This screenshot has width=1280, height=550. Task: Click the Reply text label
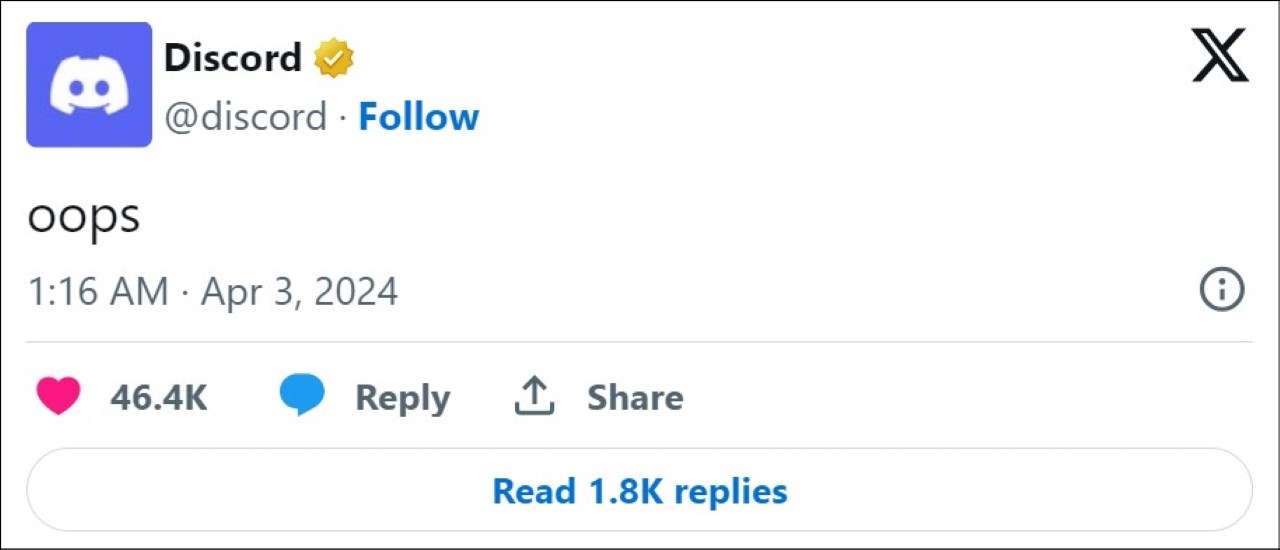click(x=402, y=398)
